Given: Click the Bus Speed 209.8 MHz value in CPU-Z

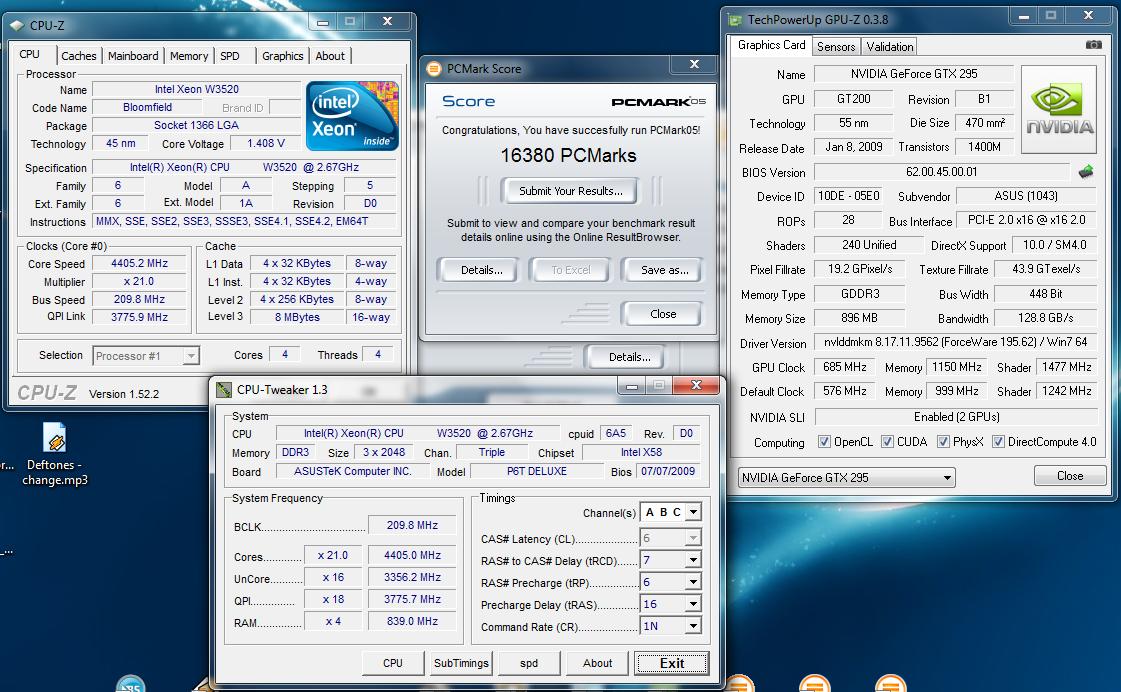Looking at the screenshot, I should pyautogui.click(x=139, y=299).
